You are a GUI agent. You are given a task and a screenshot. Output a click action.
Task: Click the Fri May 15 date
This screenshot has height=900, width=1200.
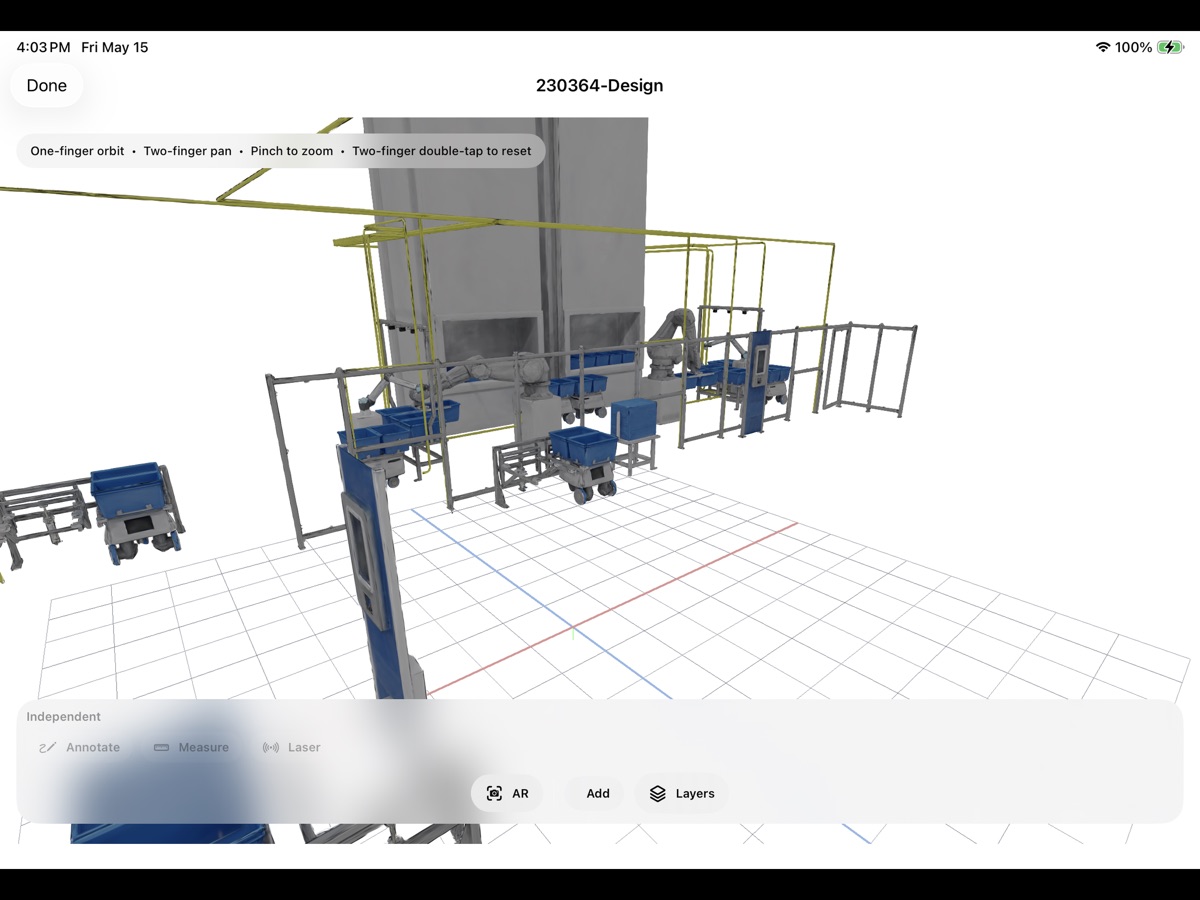click(x=114, y=47)
